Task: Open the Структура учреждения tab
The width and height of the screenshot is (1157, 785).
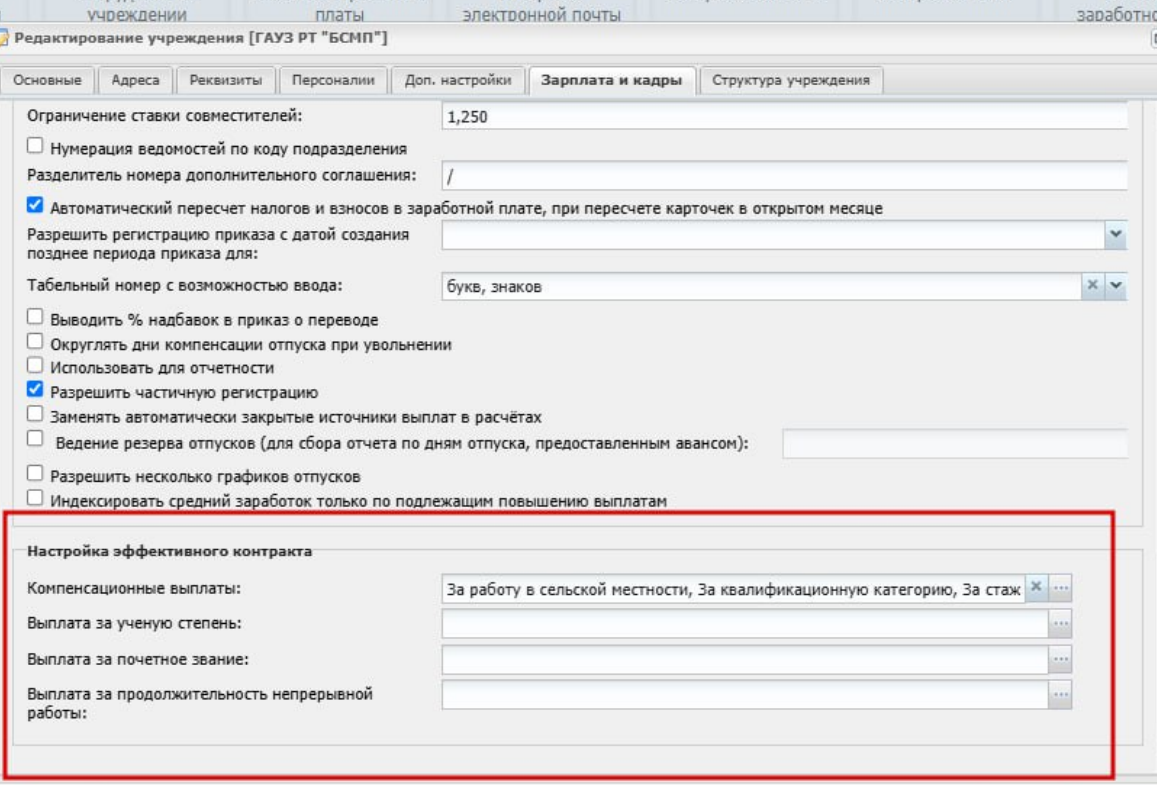Action: 791,80
